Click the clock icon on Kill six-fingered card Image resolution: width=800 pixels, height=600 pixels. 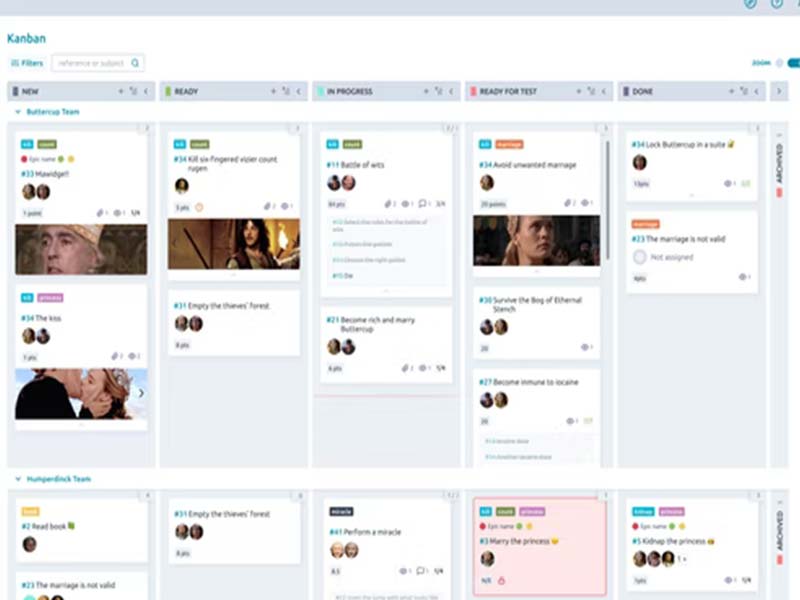click(x=199, y=207)
